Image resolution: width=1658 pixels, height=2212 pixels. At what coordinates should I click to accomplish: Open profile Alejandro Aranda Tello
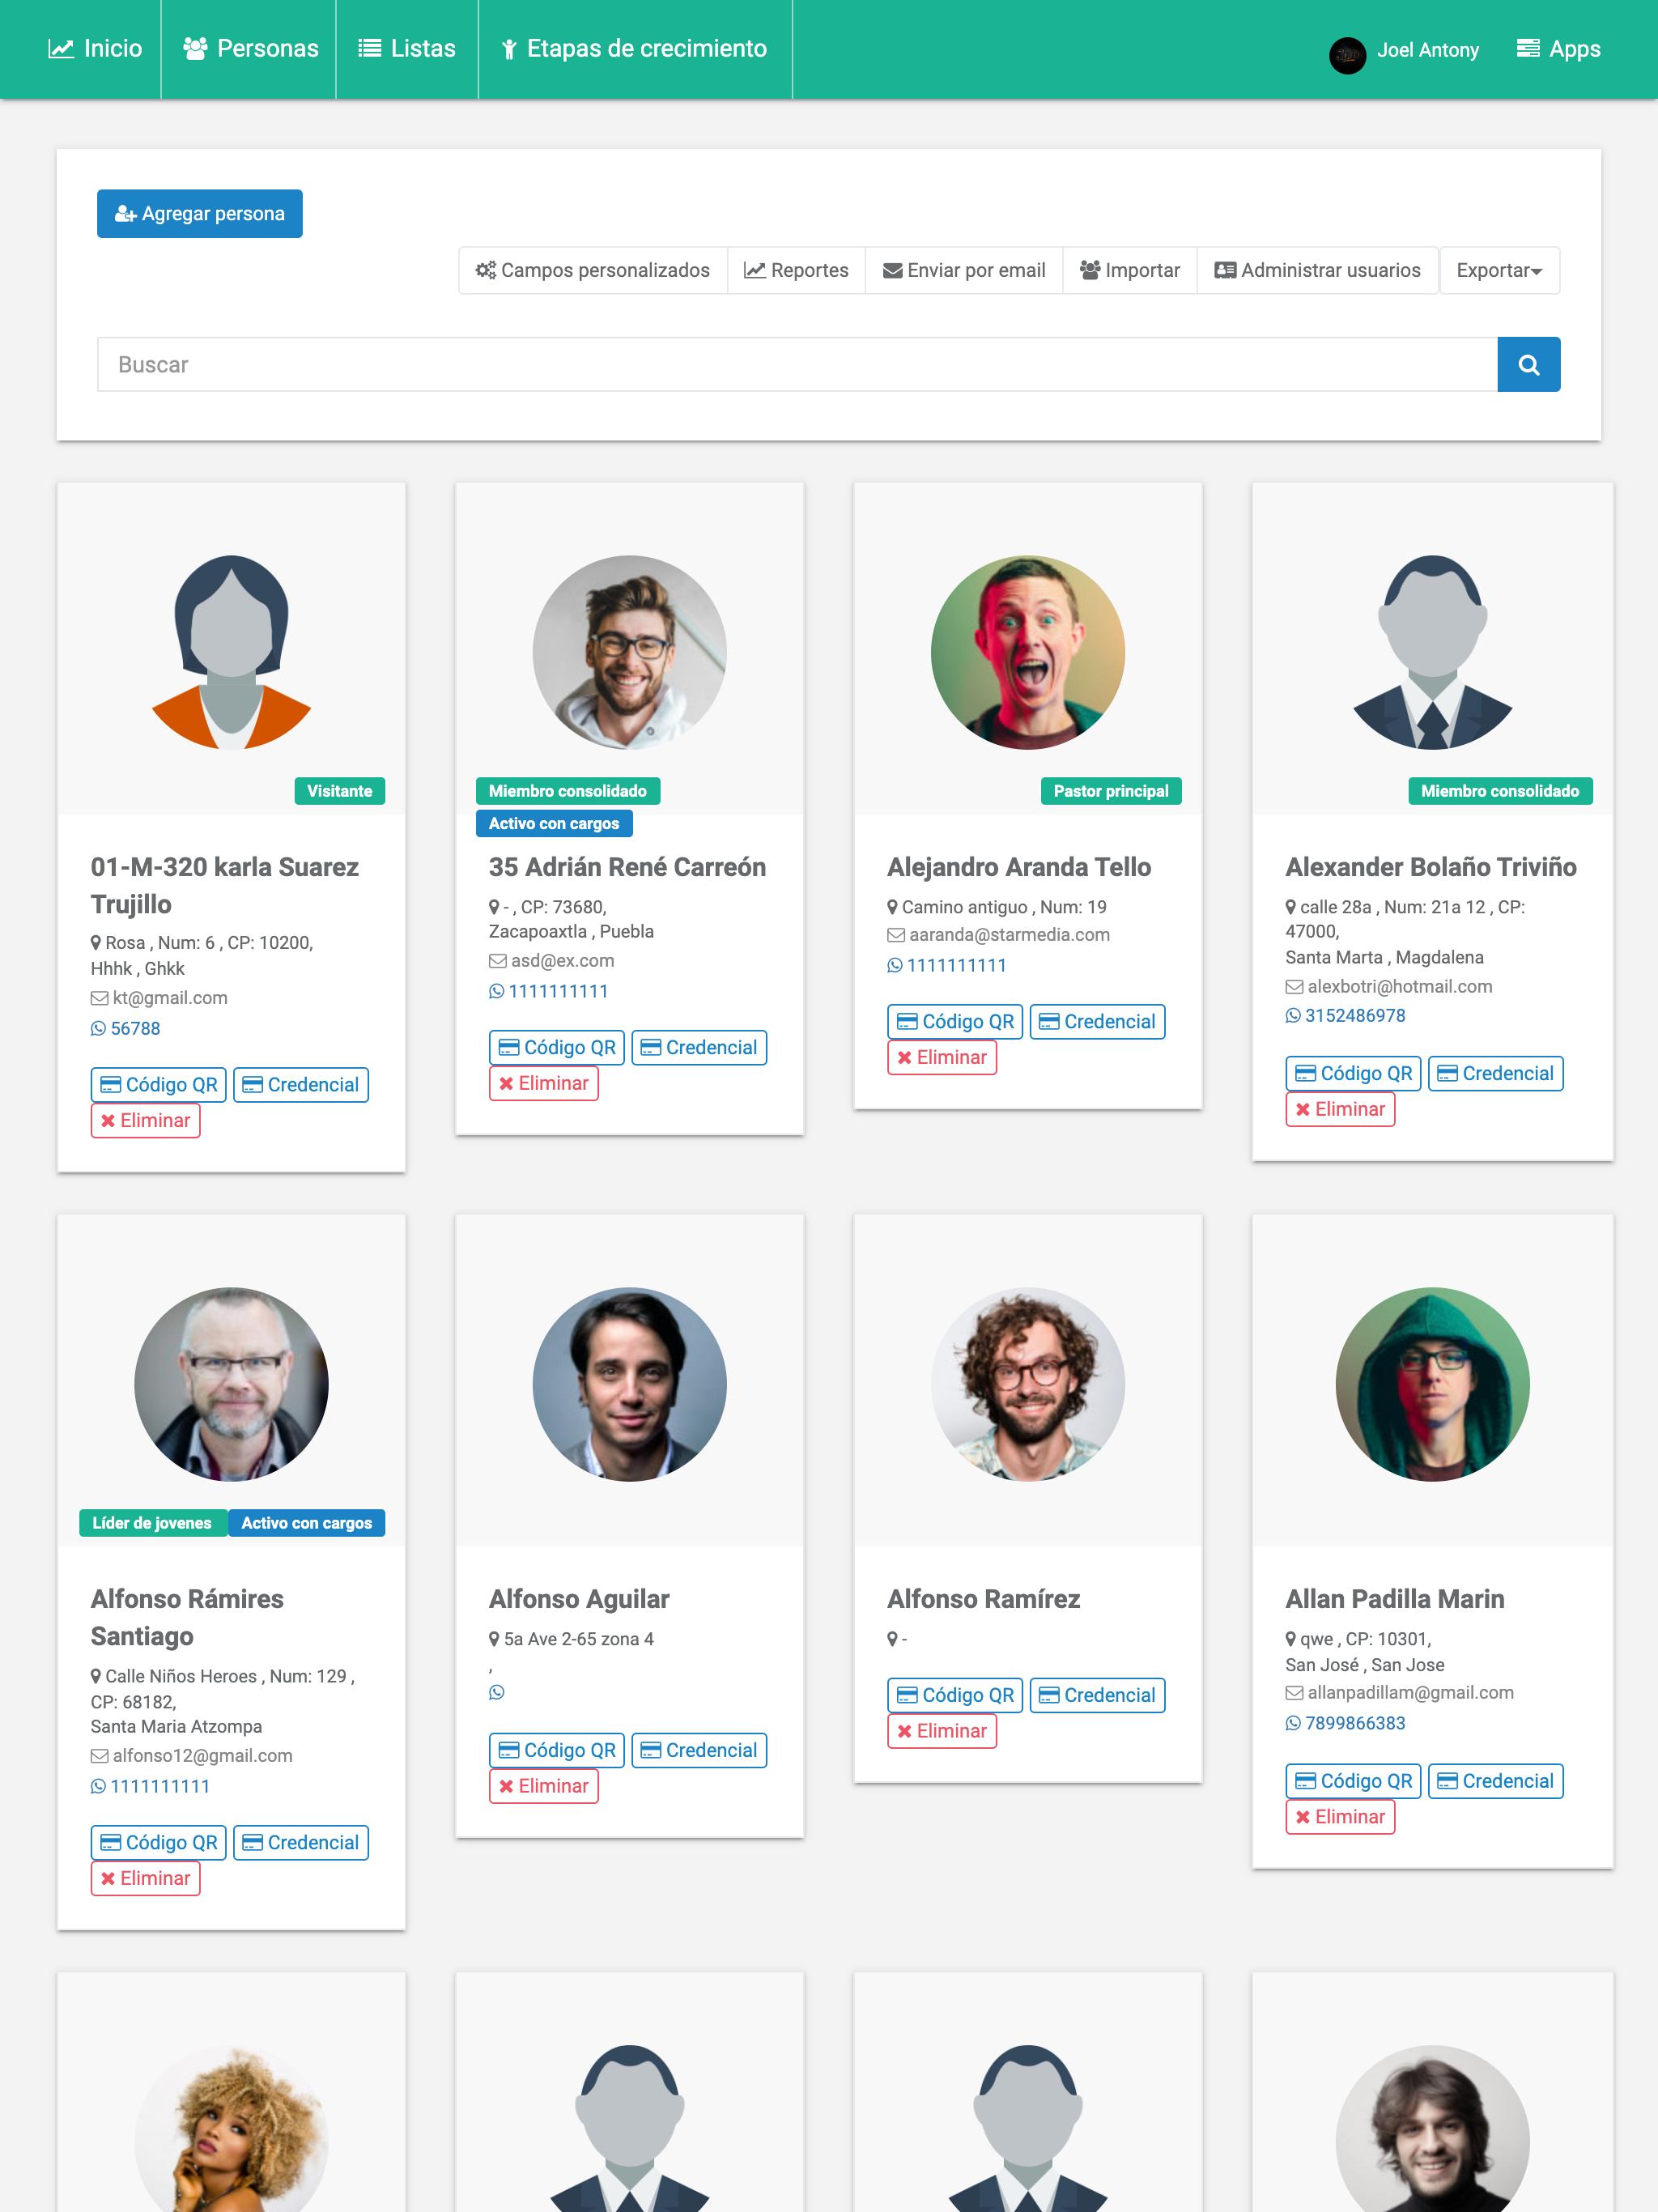(x=1019, y=867)
